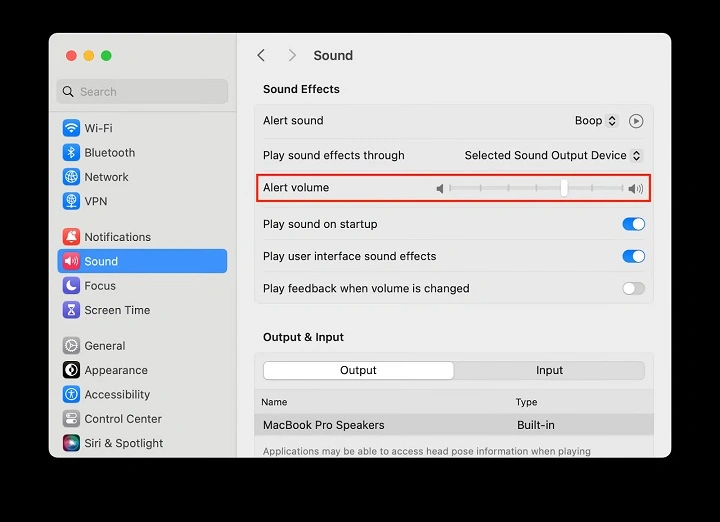Switch to the Input tab

[x=549, y=370]
